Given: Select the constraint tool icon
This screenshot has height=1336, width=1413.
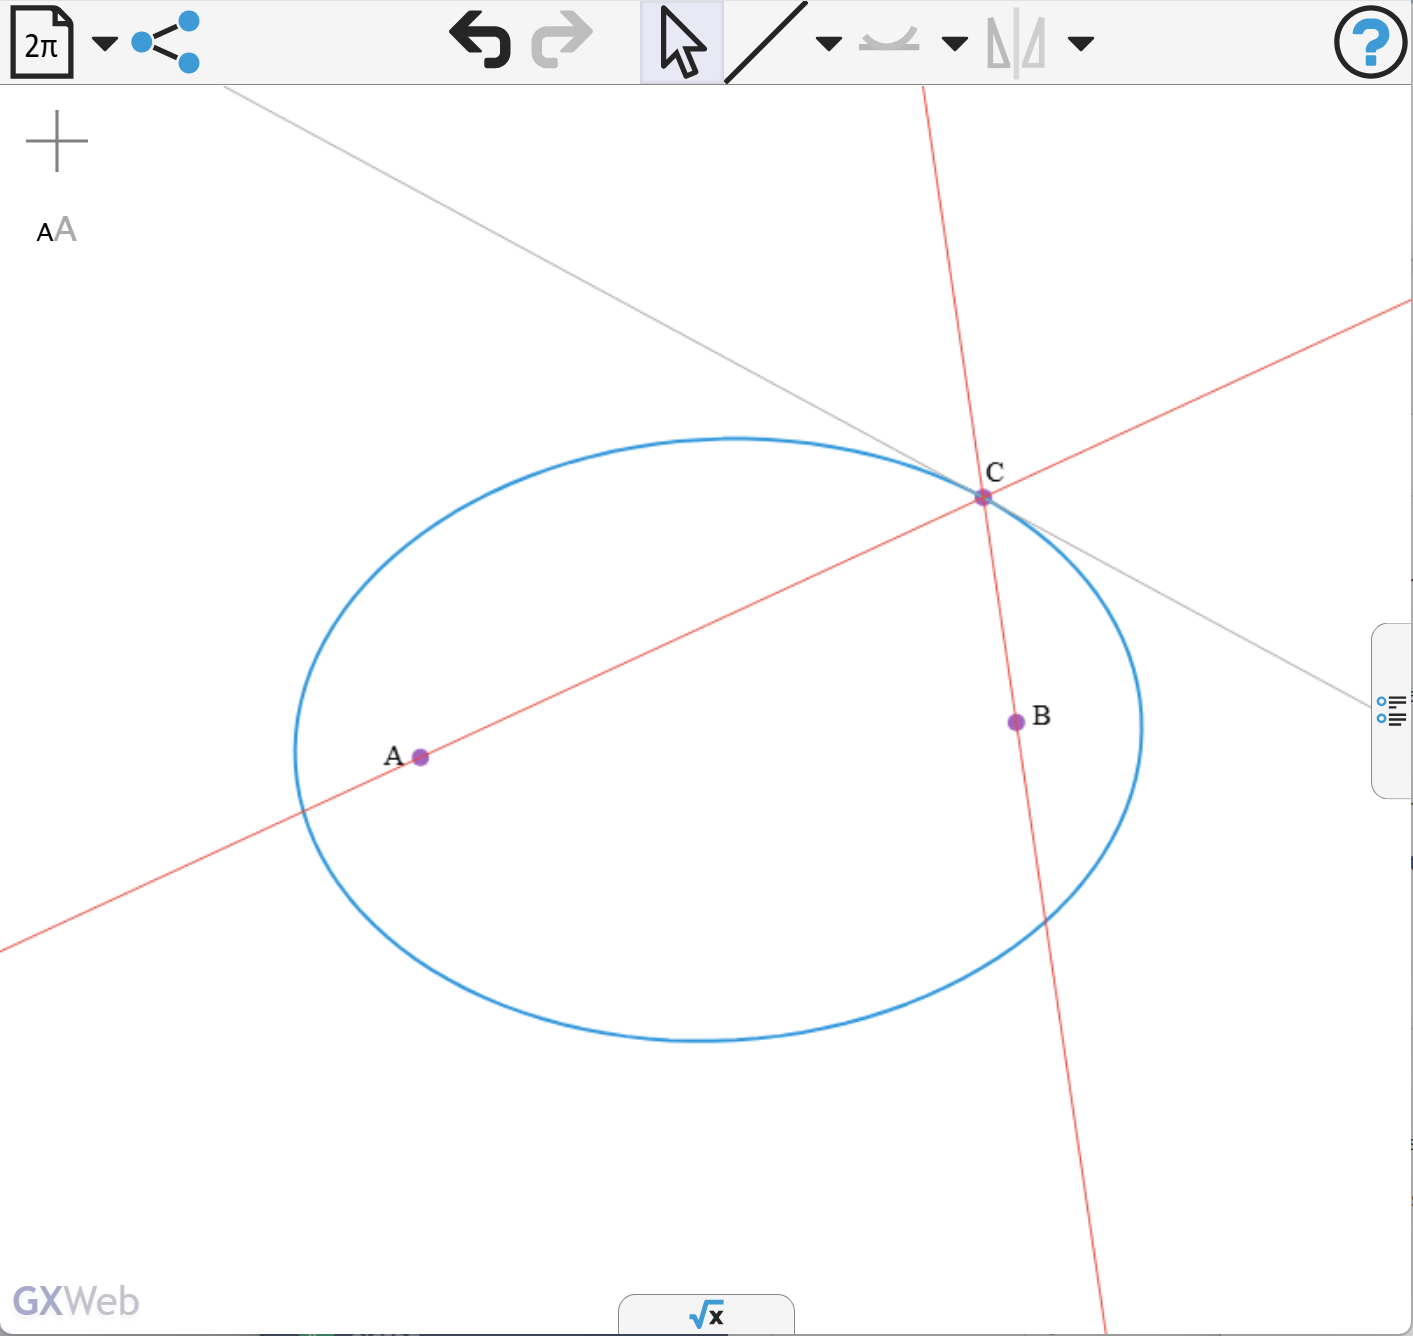Looking at the screenshot, I should coord(889,41).
